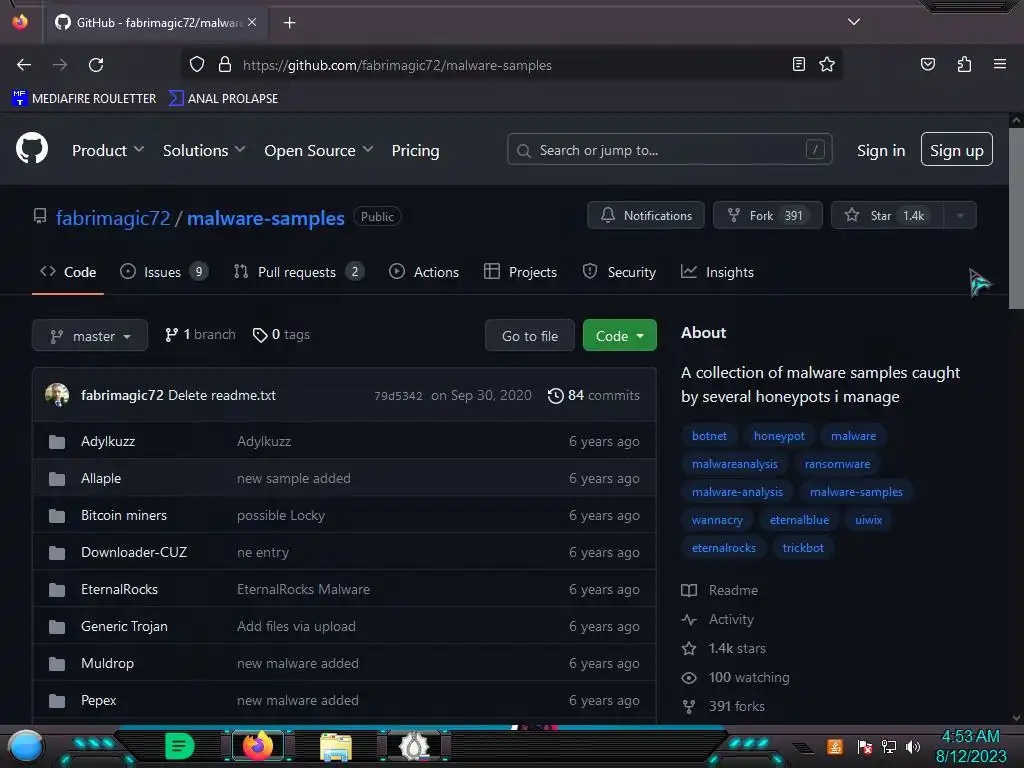
Task: Open malware-samples repository link
Action: (266, 217)
